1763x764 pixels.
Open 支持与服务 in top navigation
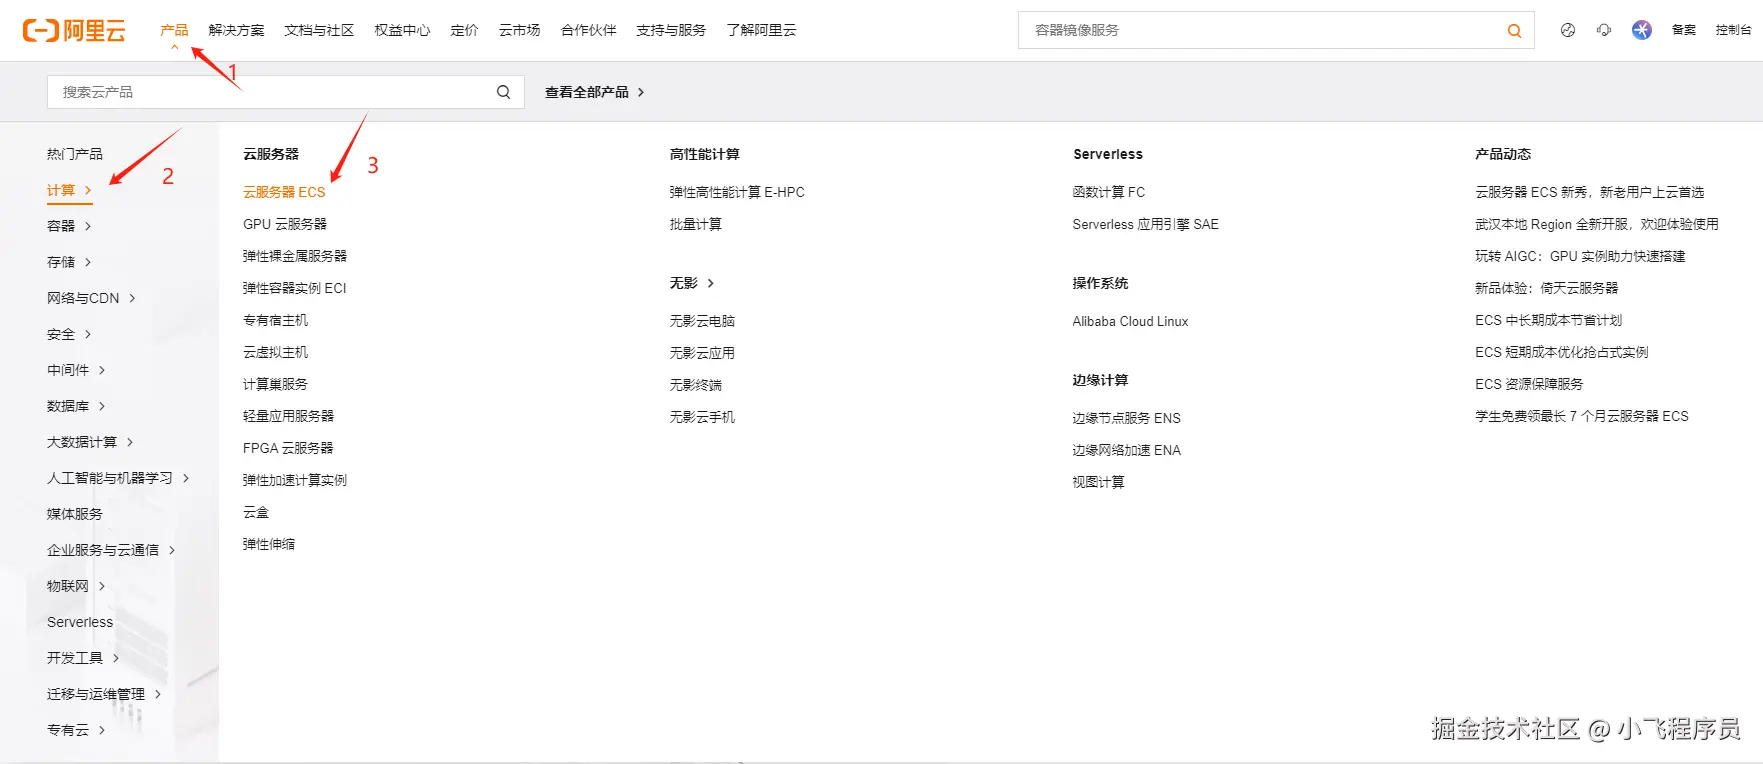[x=670, y=30]
